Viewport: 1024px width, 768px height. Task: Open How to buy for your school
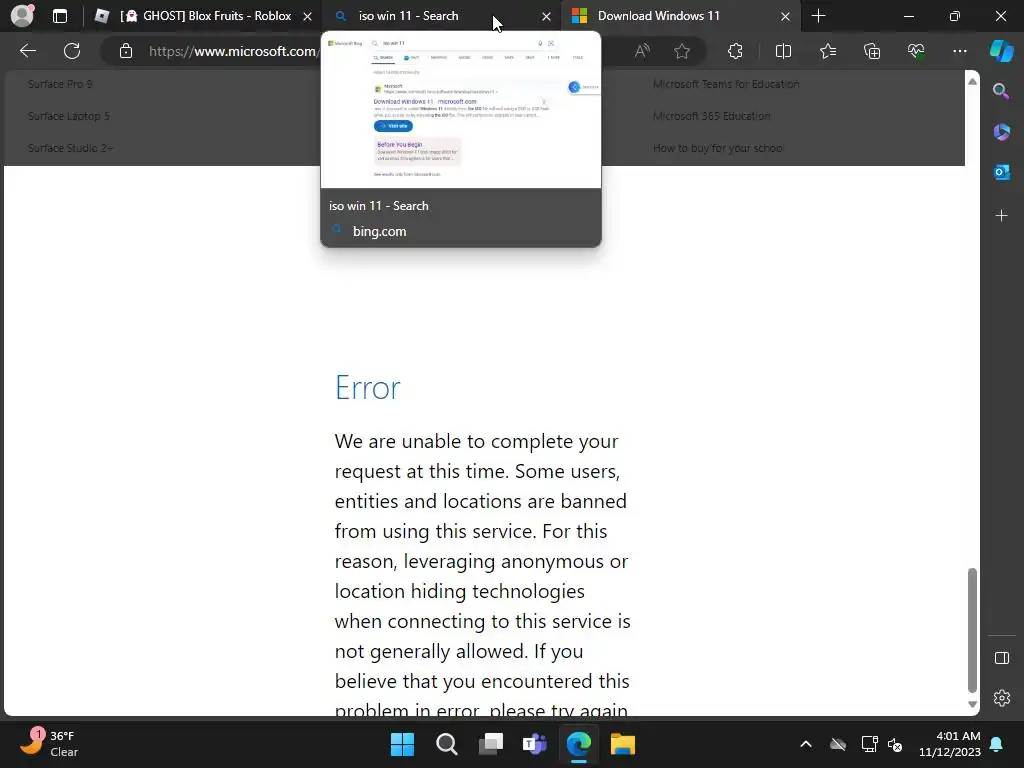(718, 148)
